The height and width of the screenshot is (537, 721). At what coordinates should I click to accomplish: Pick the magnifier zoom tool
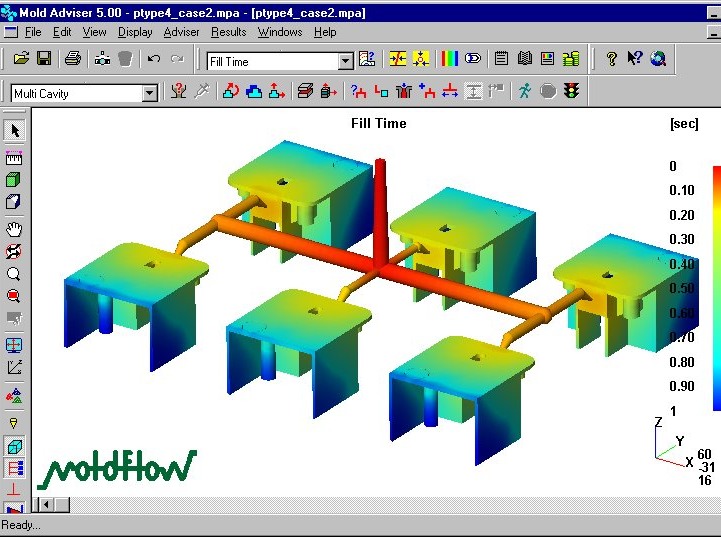14,274
